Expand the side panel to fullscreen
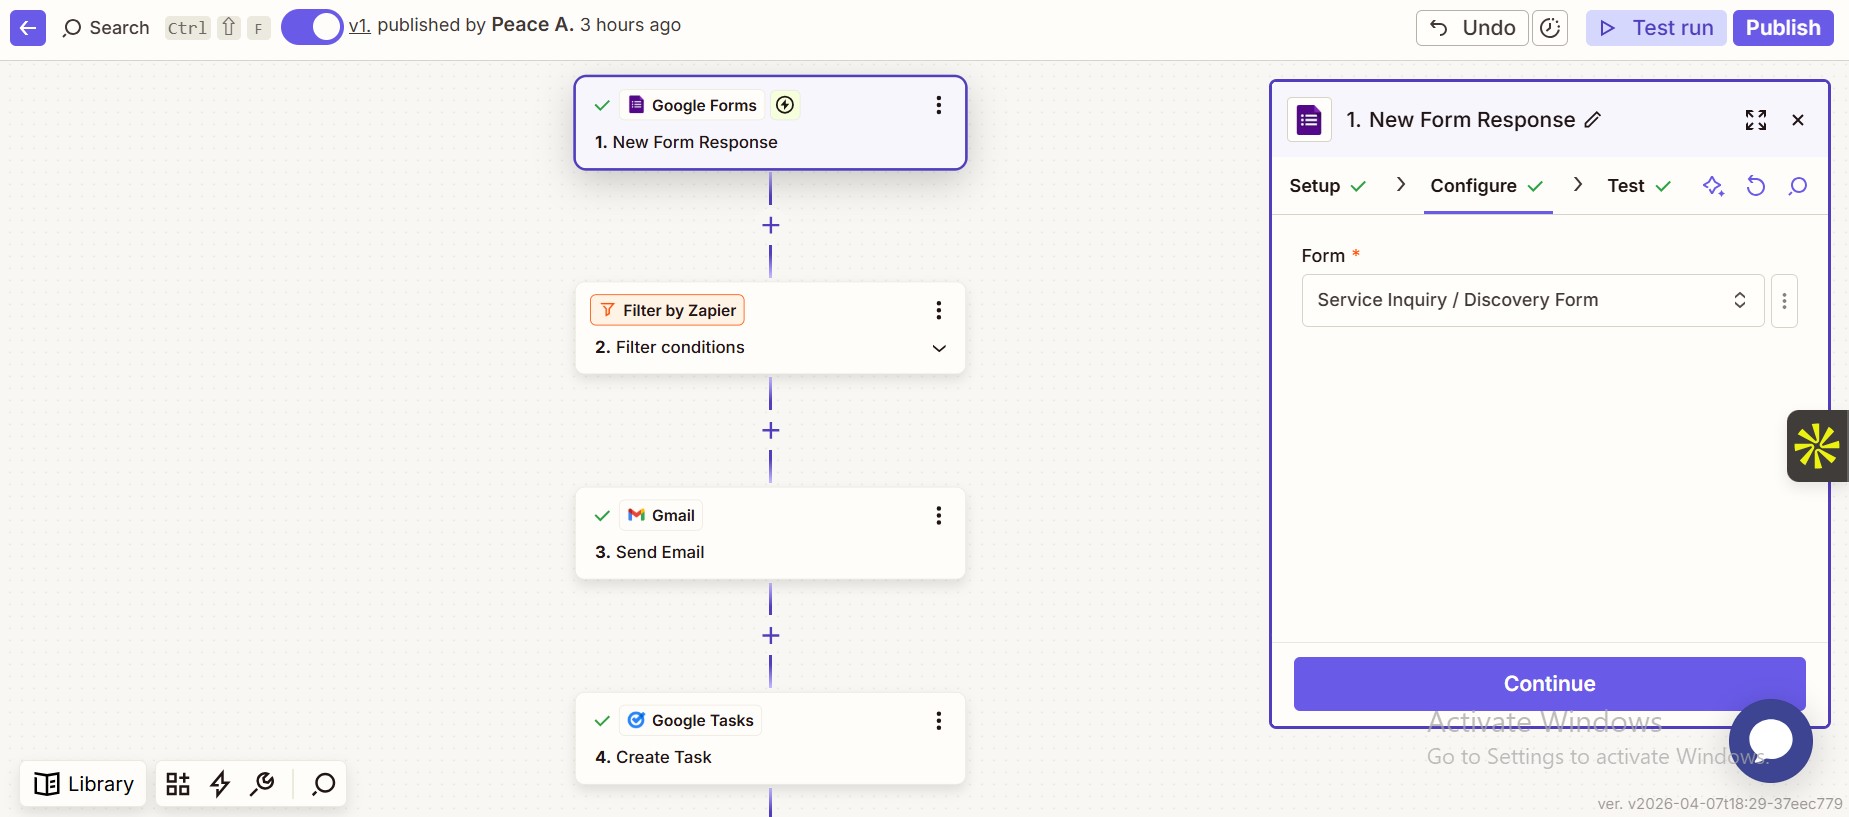The image size is (1849, 817). pyautogui.click(x=1756, y=120)
